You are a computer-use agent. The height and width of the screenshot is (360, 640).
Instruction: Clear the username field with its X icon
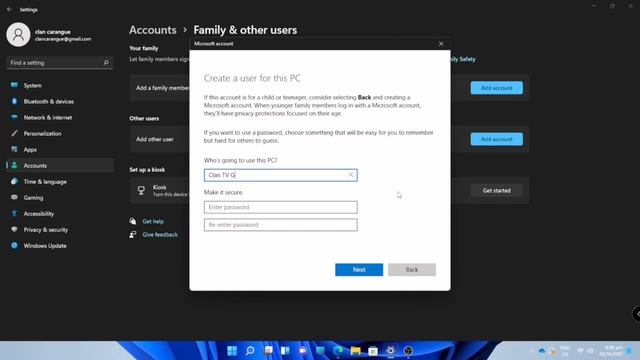(351, 175)
